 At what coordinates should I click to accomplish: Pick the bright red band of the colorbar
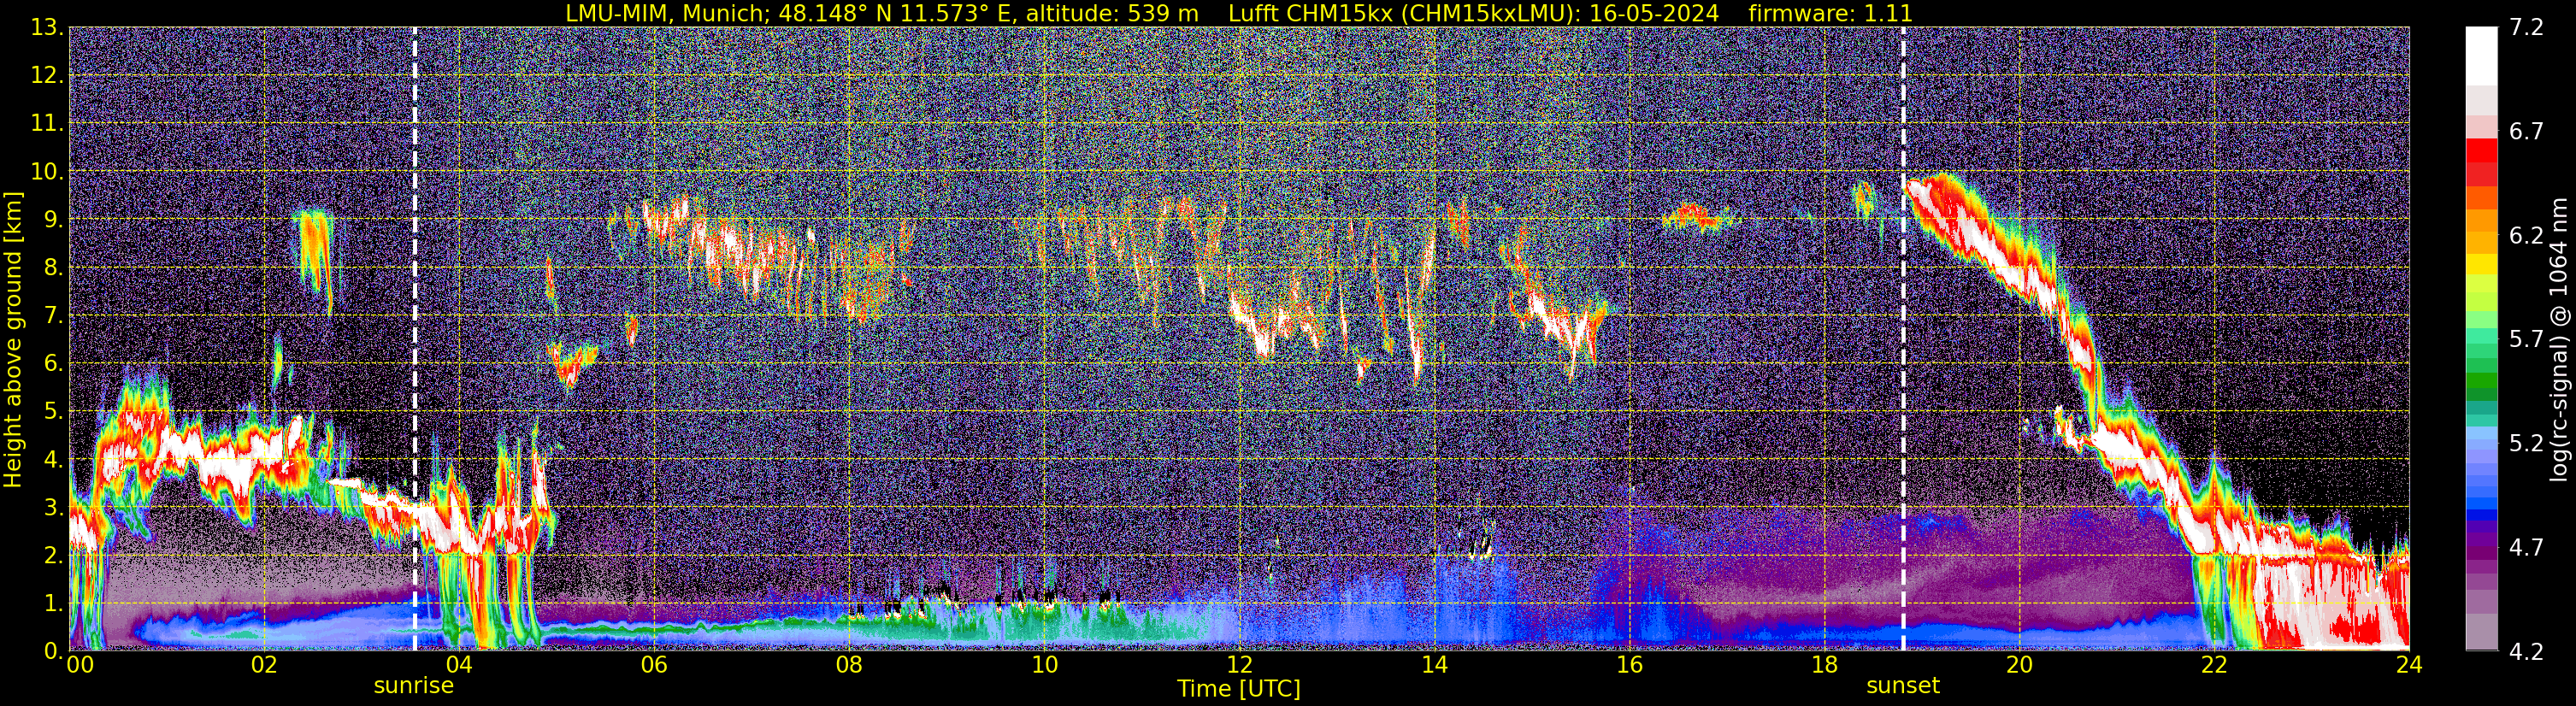tap(2481, 150)
